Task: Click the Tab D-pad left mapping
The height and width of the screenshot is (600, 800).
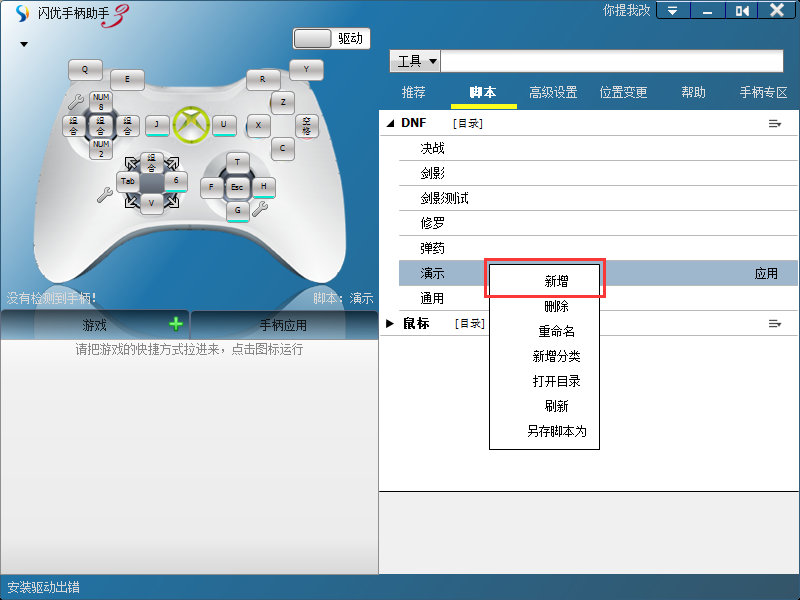Action: 128,182
